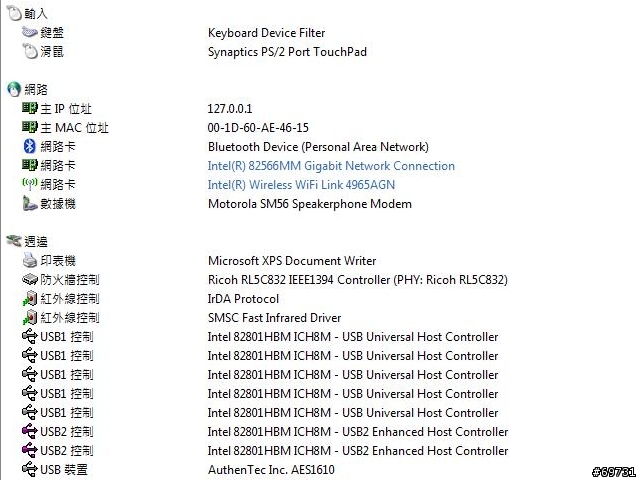Open the Intel(R) Wireless WiFi Link 4965AGN link
Viewport: 640px width, 480px height.
(x=301, y=184)
